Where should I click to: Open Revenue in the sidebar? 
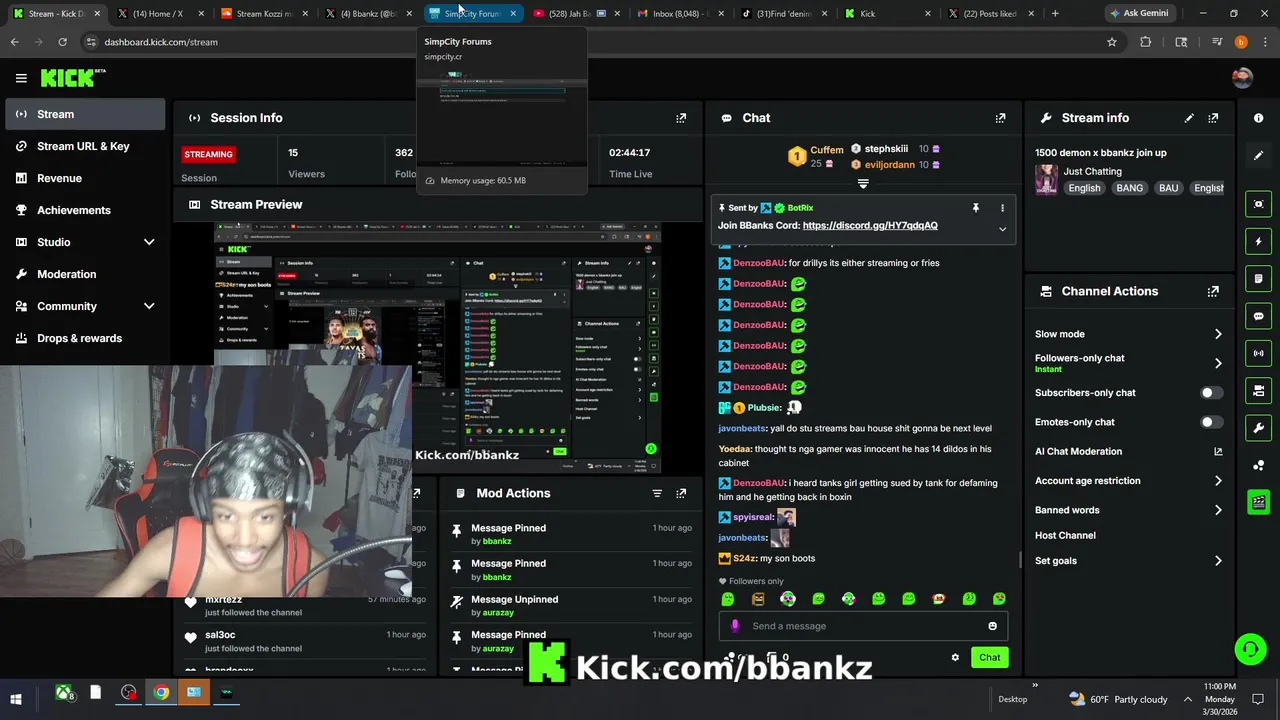pyautogui.click(x=85, y=178)
